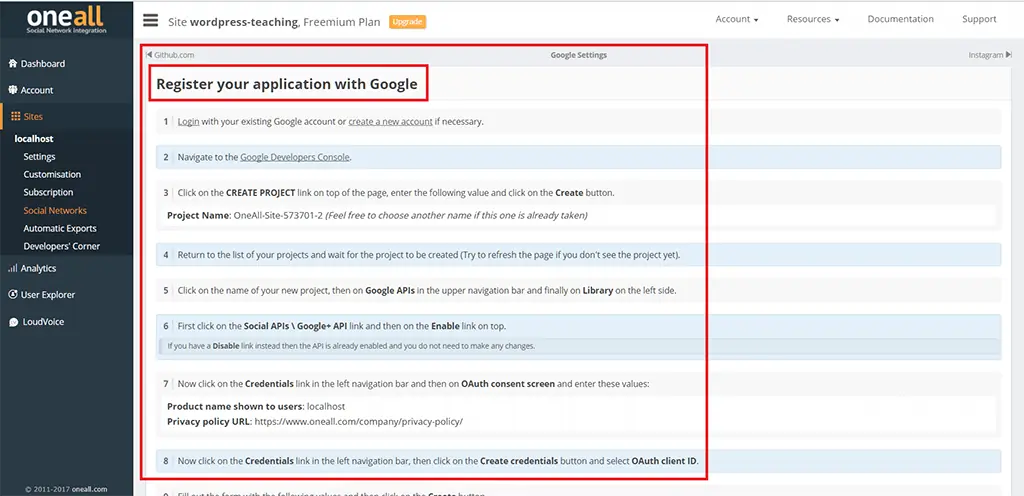The image size is (1024, 496).
Task: Go to previous network Github.com
Action: coord(170,55)
